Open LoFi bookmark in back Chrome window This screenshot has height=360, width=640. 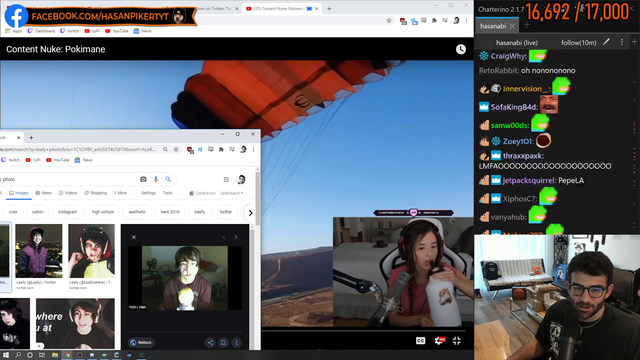click(93, 31)
